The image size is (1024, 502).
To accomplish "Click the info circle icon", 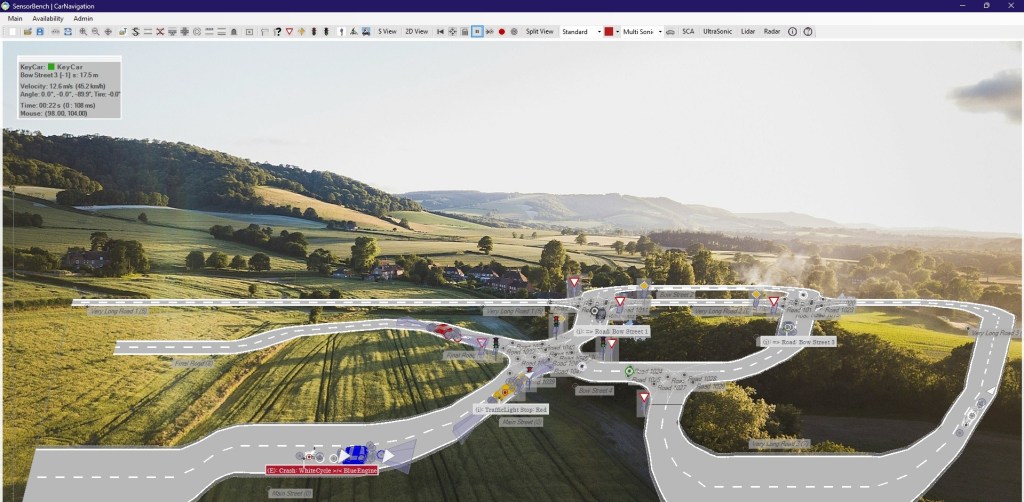I will 793,32.
